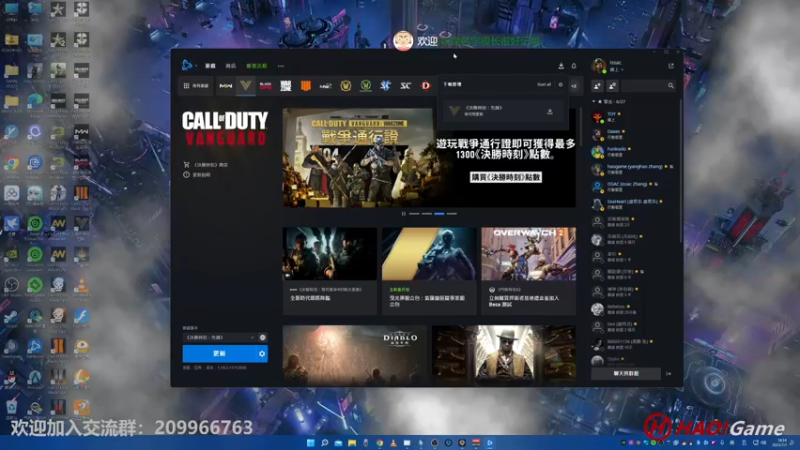Click the globe icon beside version dropdown
Image resolution: width=800 pixels, height=450 pixels.
click(262, 337)
